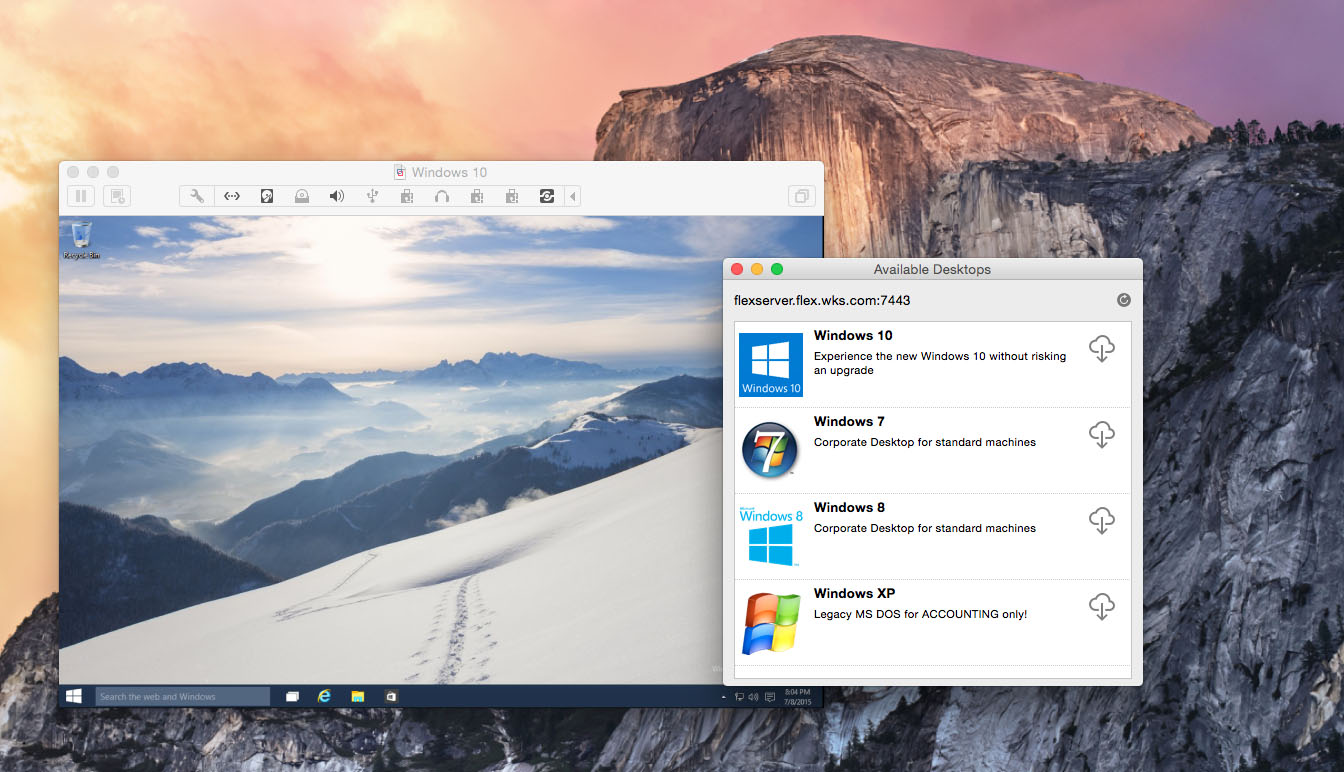Click the headphones icon in VM toolbar
The width and height of the screenshot is (1344, 772).
pyautogui.click(x=442, y=196)
